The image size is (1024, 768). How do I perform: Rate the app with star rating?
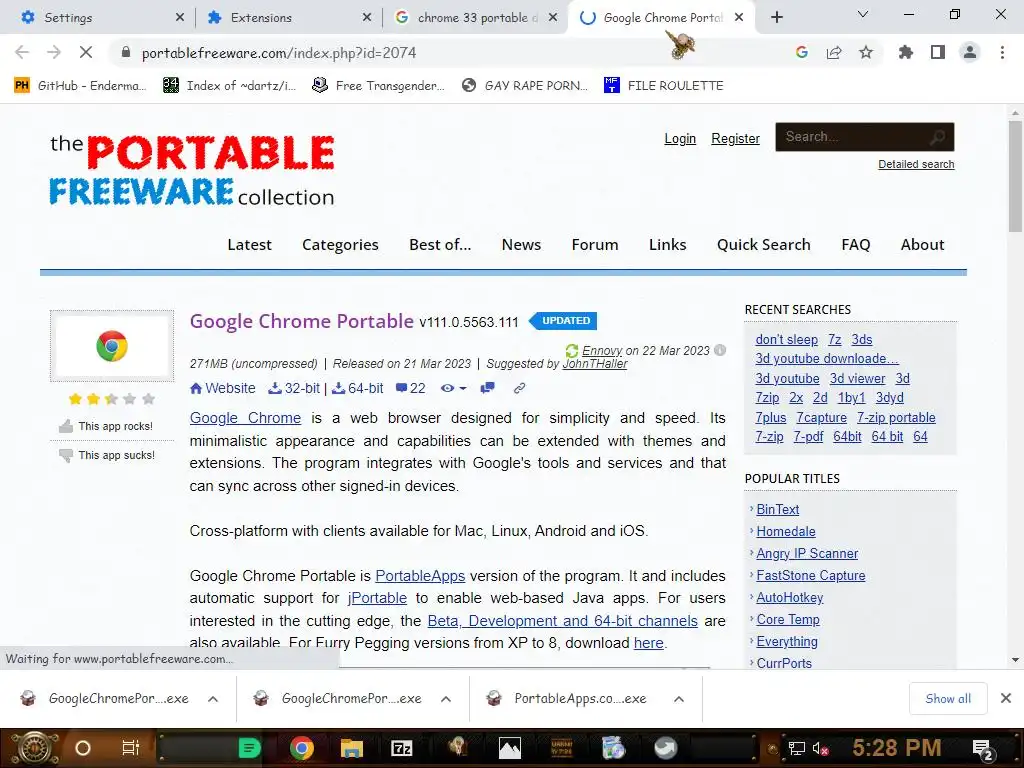112,398
